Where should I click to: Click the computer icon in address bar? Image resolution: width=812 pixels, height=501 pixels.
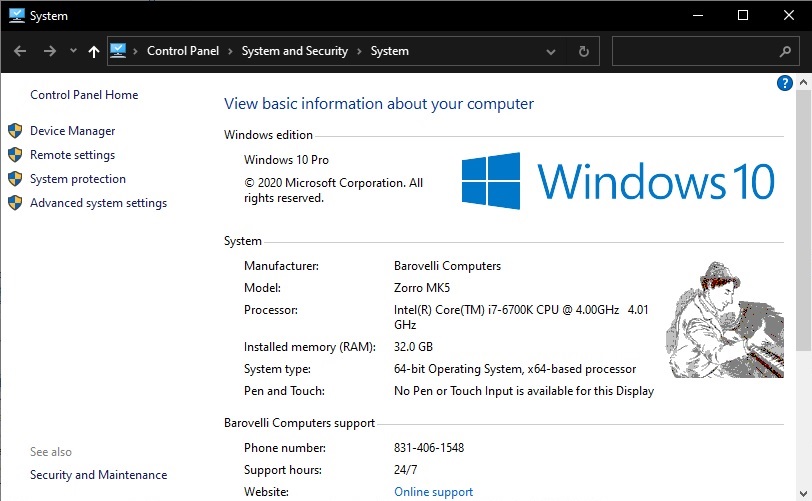click(118, 50)
